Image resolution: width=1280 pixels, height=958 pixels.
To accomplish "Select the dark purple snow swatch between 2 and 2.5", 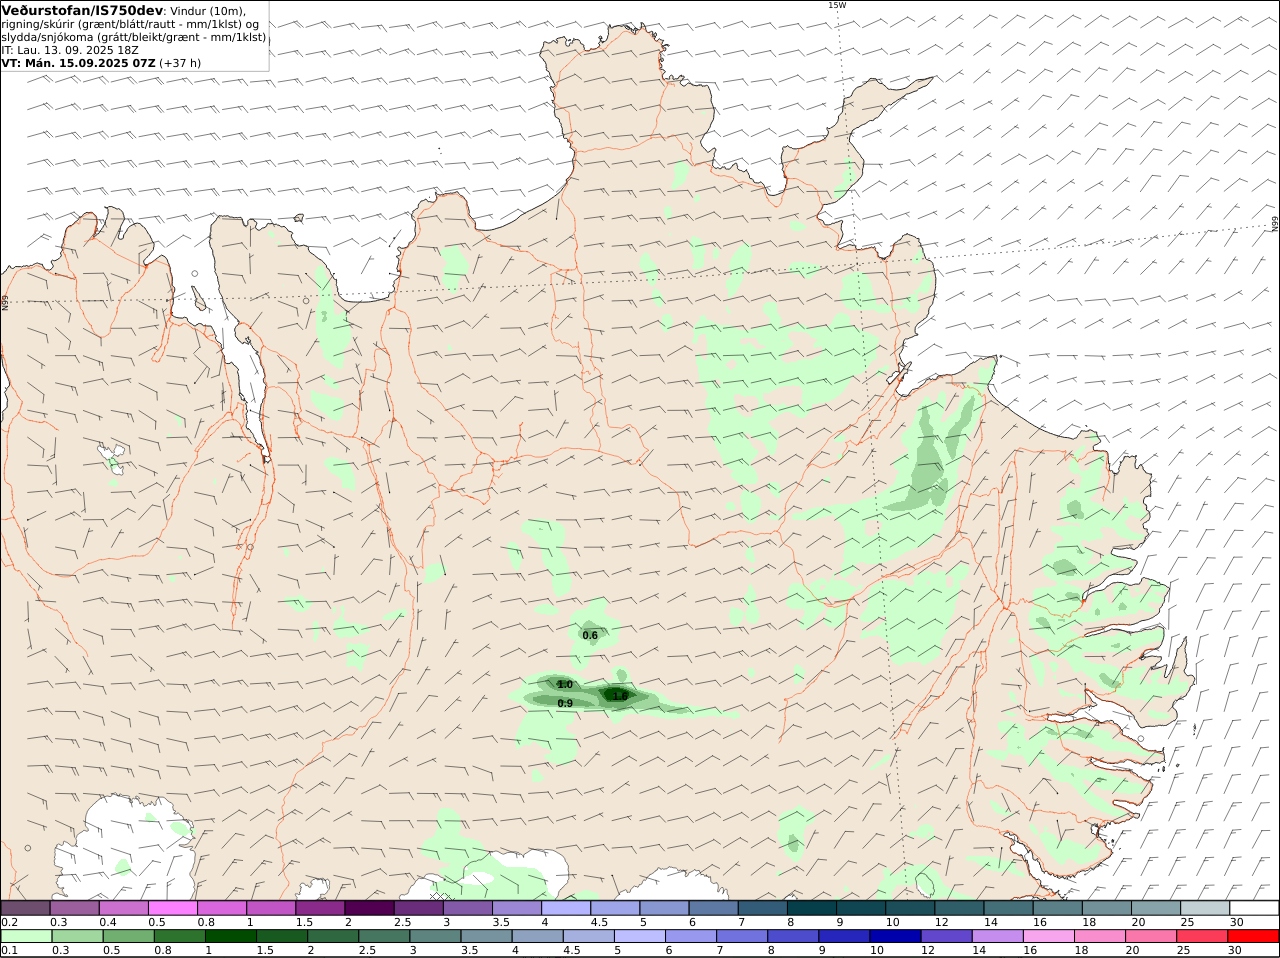I will [x=370, y=907].
